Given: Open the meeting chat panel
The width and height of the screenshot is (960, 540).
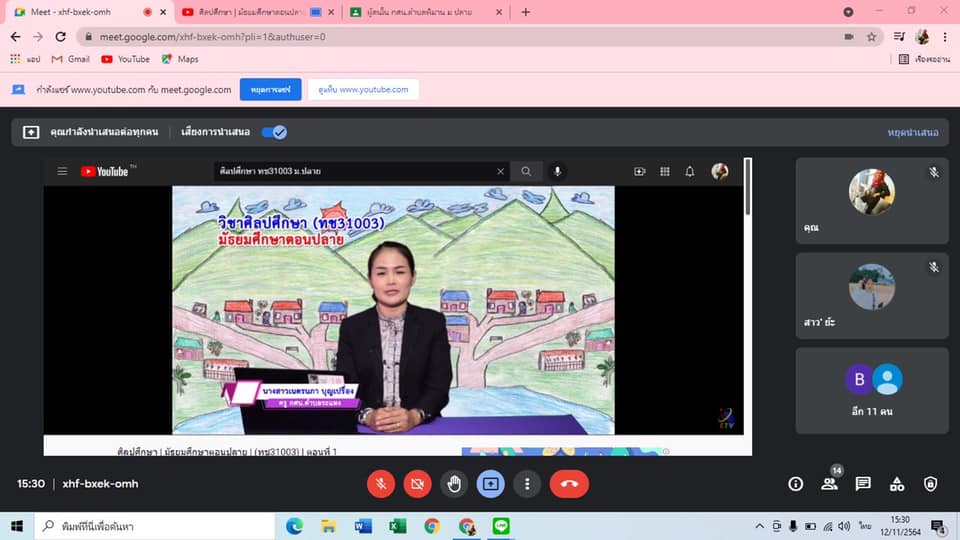Looking at the screenshot, I should pos(863,484).
